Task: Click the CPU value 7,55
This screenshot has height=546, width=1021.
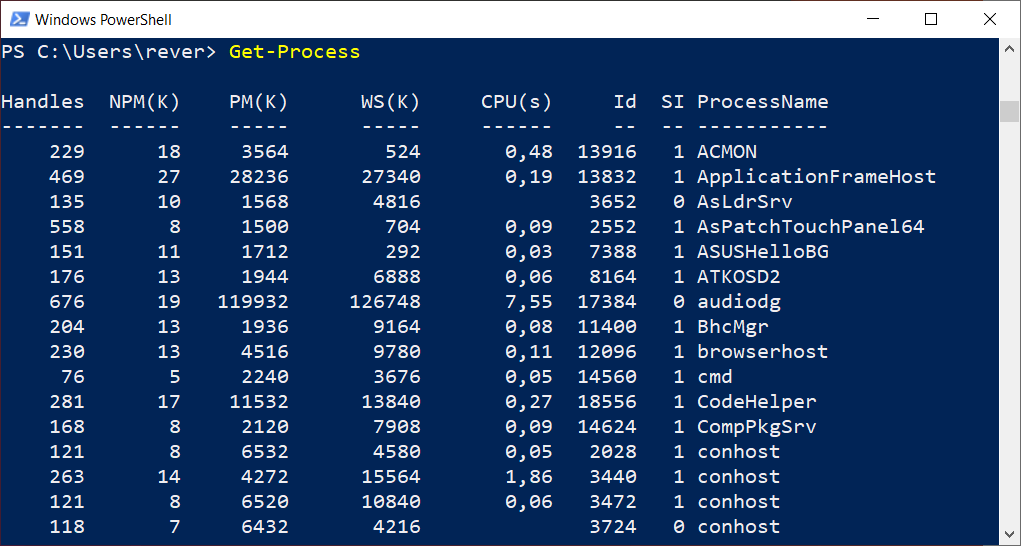Action: (x=529, y=302)
